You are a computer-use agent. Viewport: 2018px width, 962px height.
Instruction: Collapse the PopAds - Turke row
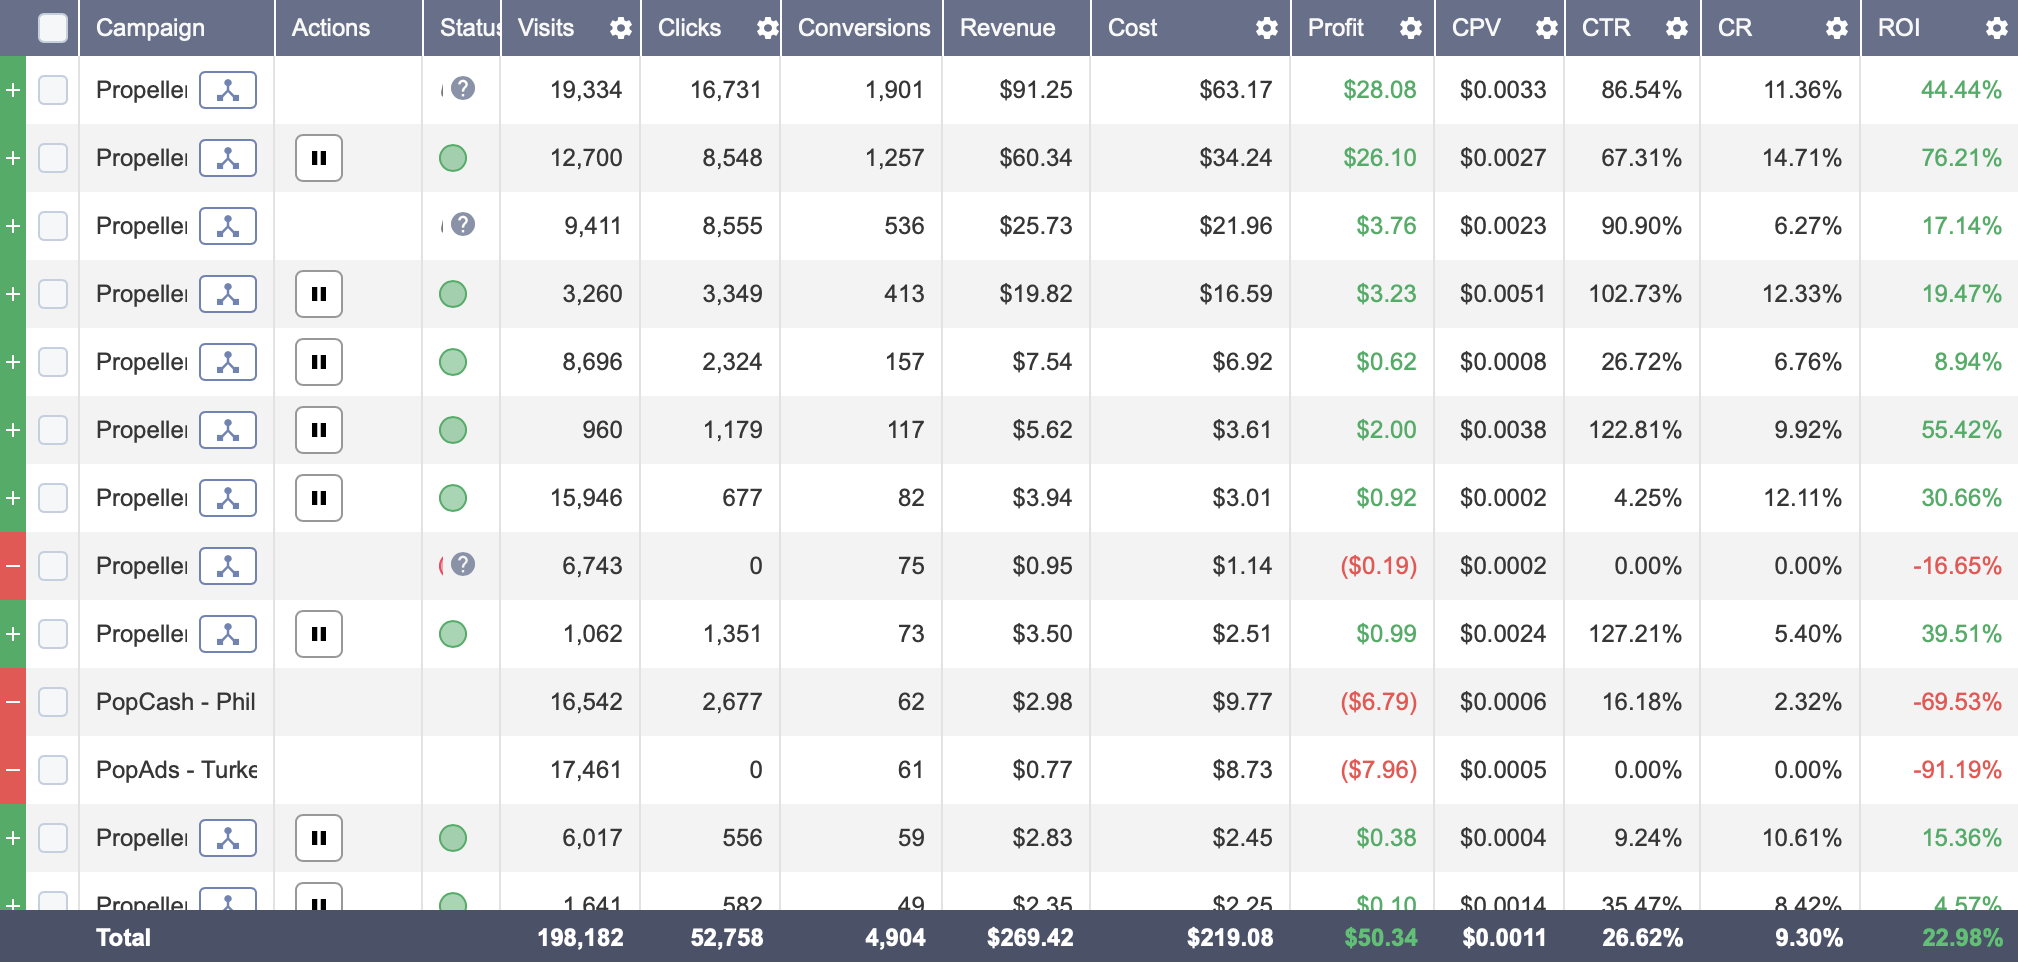click(x=13, y=770)
